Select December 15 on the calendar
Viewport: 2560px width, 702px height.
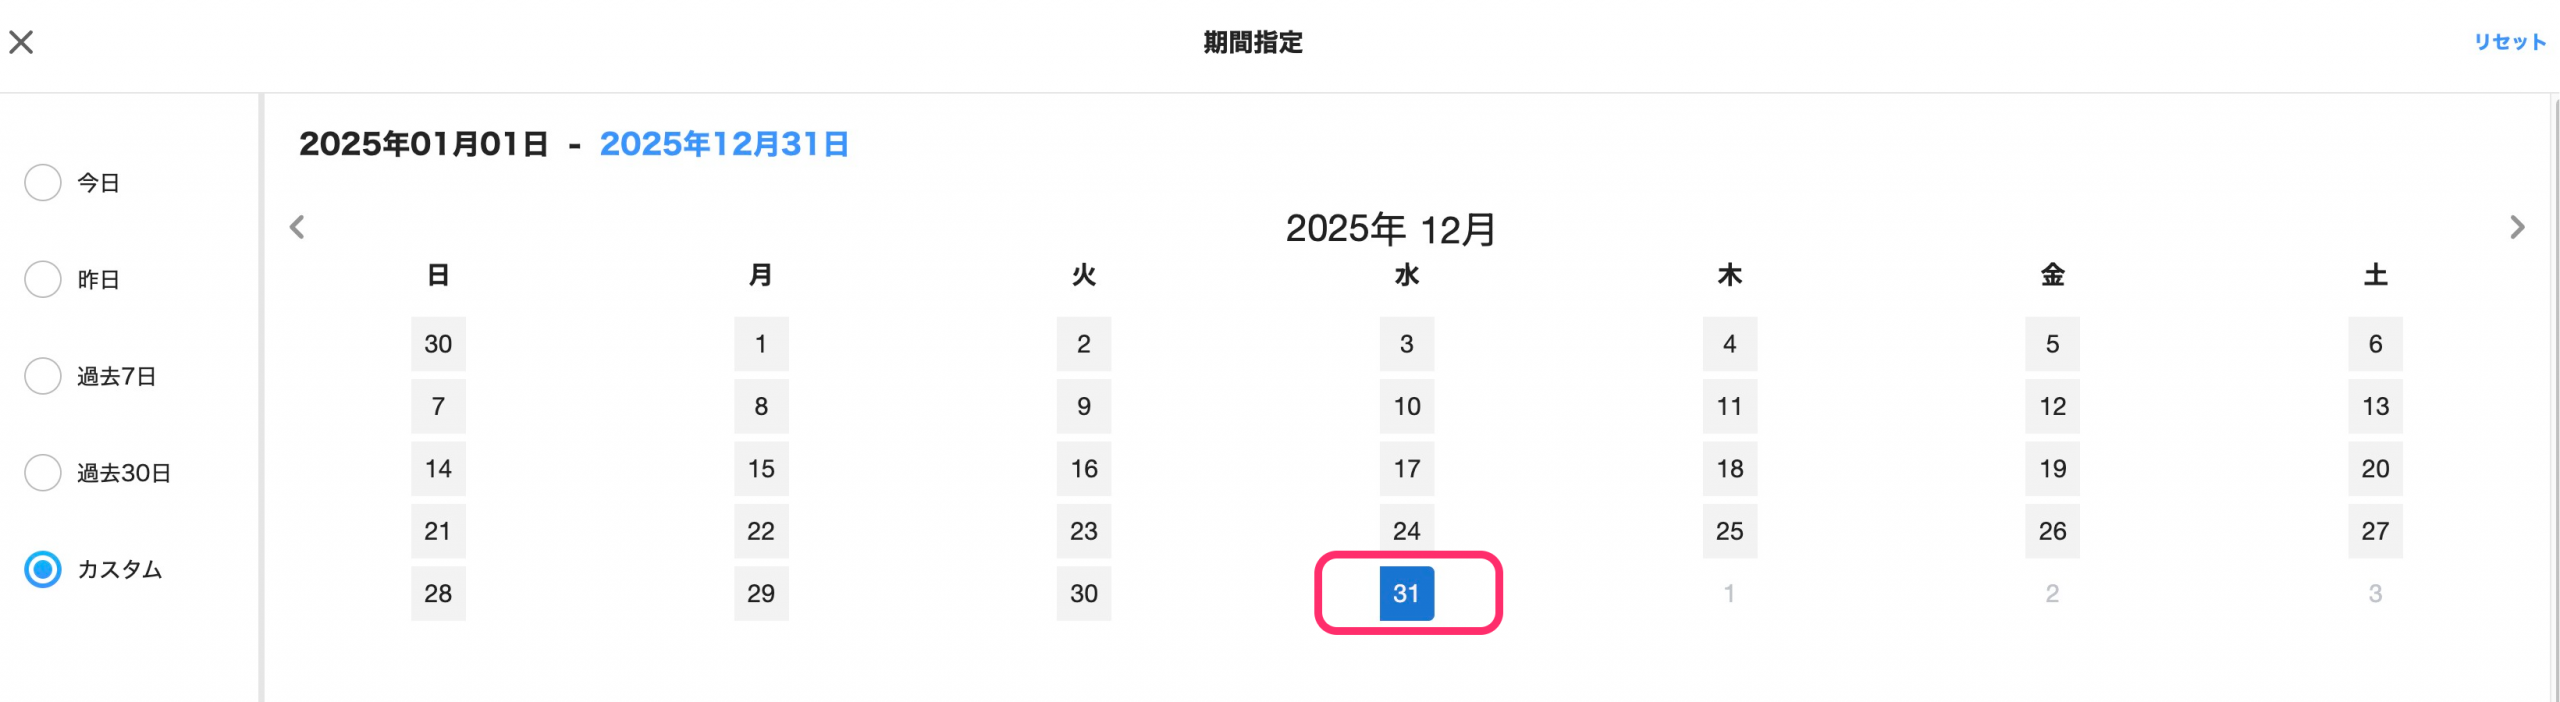(x=761, y=469)
